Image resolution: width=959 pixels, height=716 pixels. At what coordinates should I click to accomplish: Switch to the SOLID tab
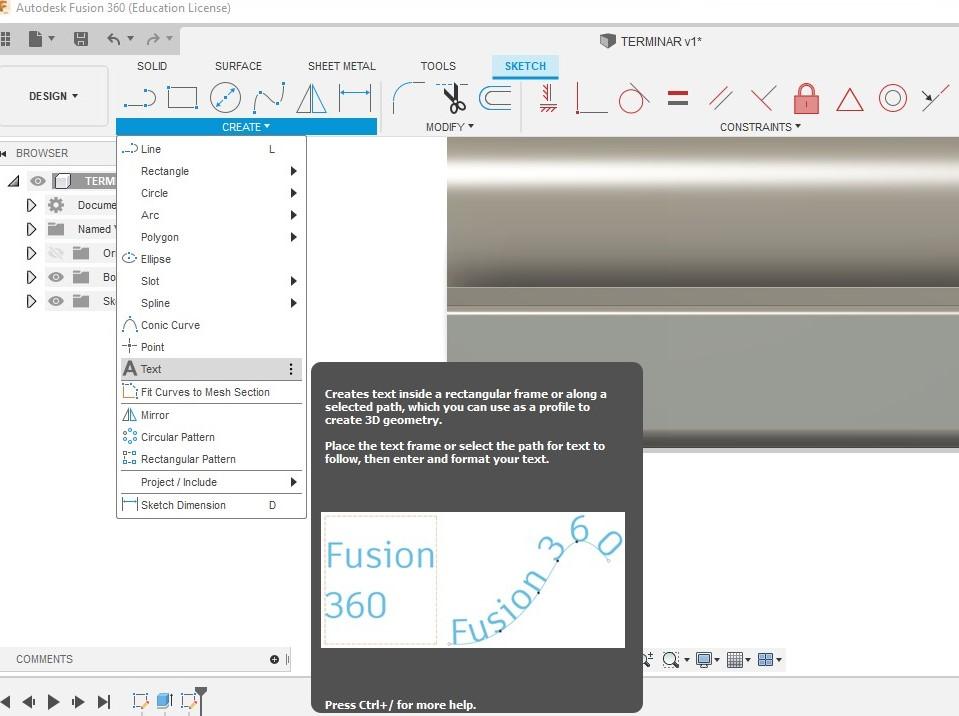152,66
